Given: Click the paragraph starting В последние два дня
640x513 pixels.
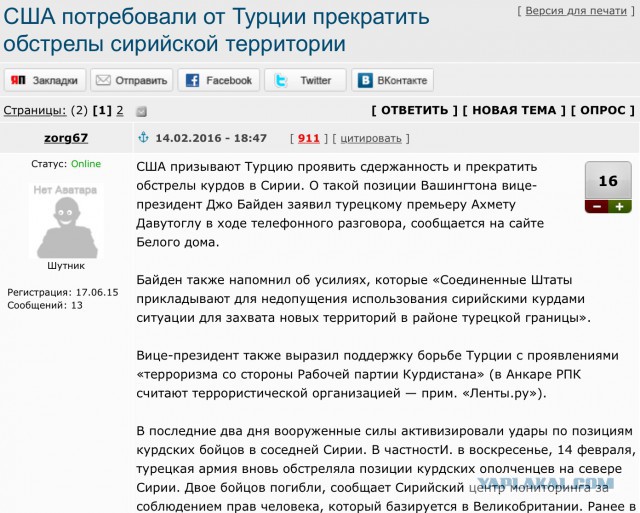Looking at the screenshot, I should pos(384,469).
